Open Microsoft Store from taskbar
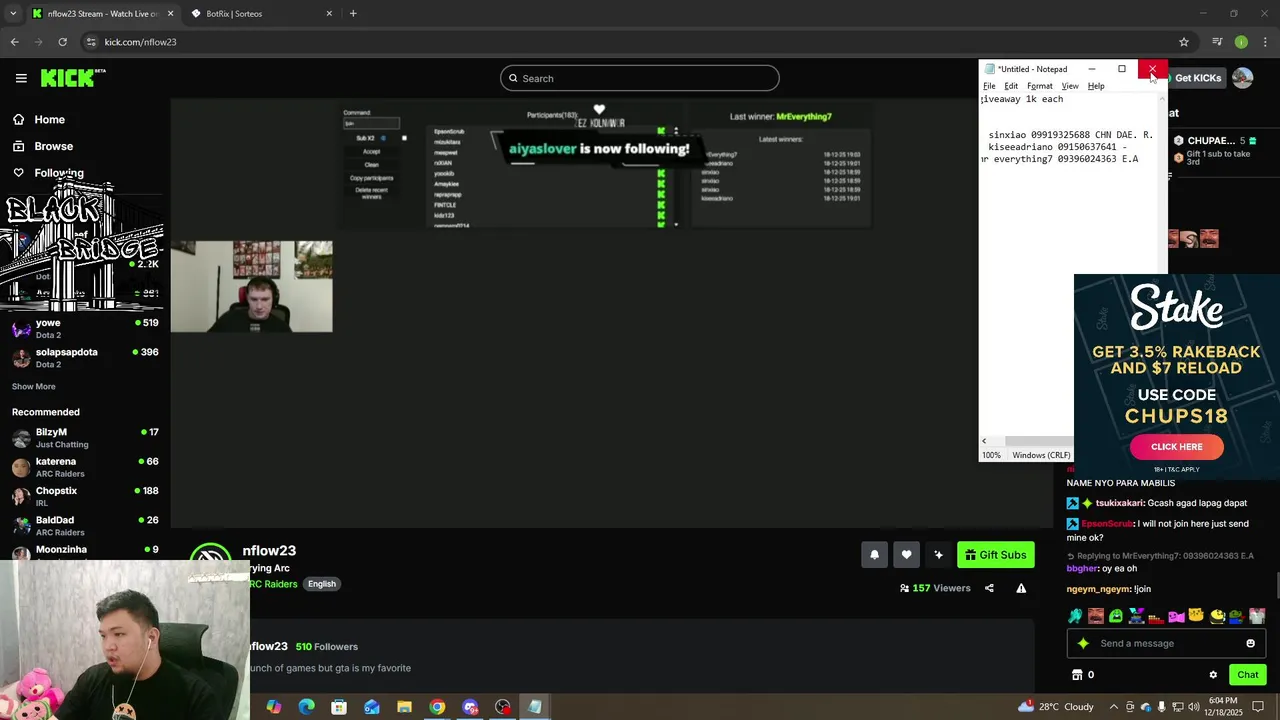1280x720 pixels. point(339,707)
